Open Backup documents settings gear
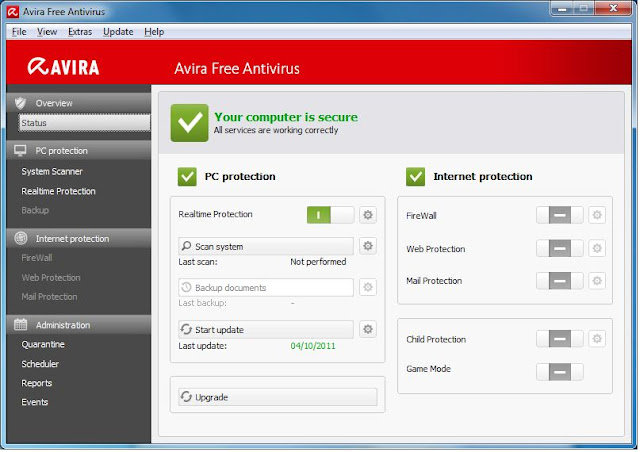This screenshot has height=452, width=640. coord(368,287)
